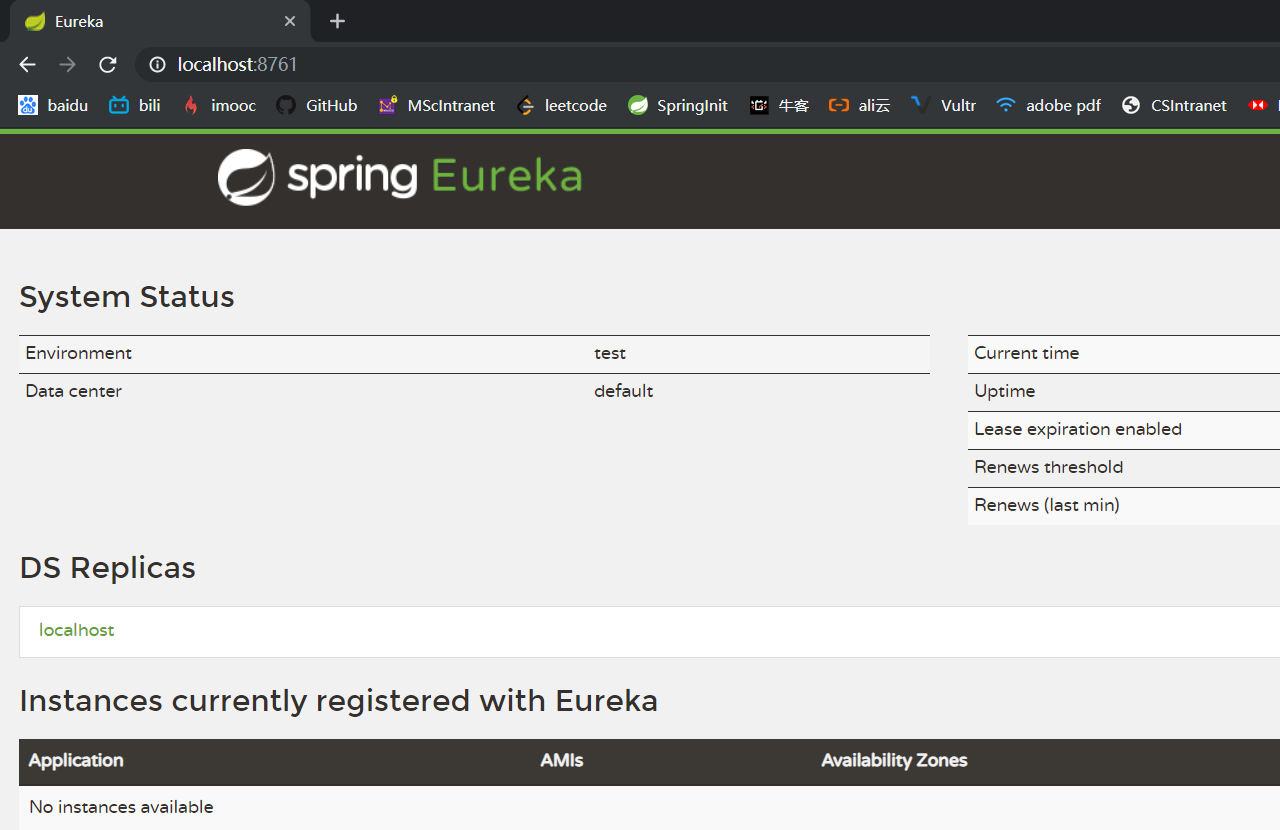Select the 'No instances available' row text
The image size is (1280, 830).
[x=121, y=807]
